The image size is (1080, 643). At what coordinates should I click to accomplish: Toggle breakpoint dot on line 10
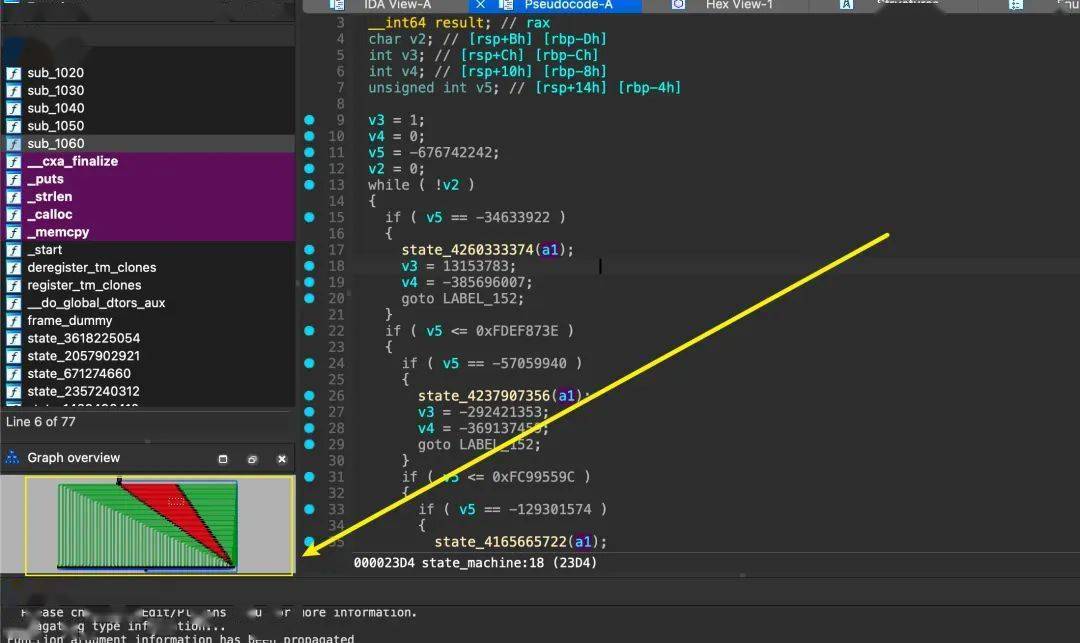click(309, 136)
